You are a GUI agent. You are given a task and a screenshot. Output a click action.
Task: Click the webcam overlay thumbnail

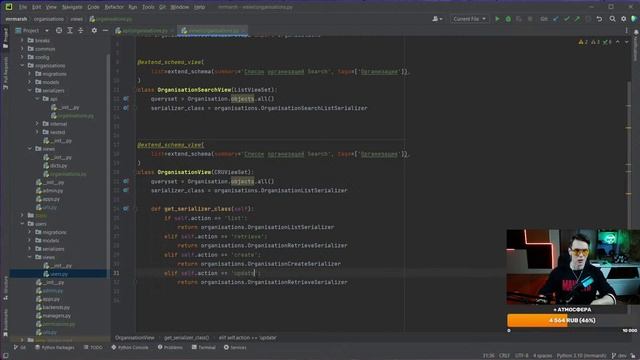coord(573,267)
